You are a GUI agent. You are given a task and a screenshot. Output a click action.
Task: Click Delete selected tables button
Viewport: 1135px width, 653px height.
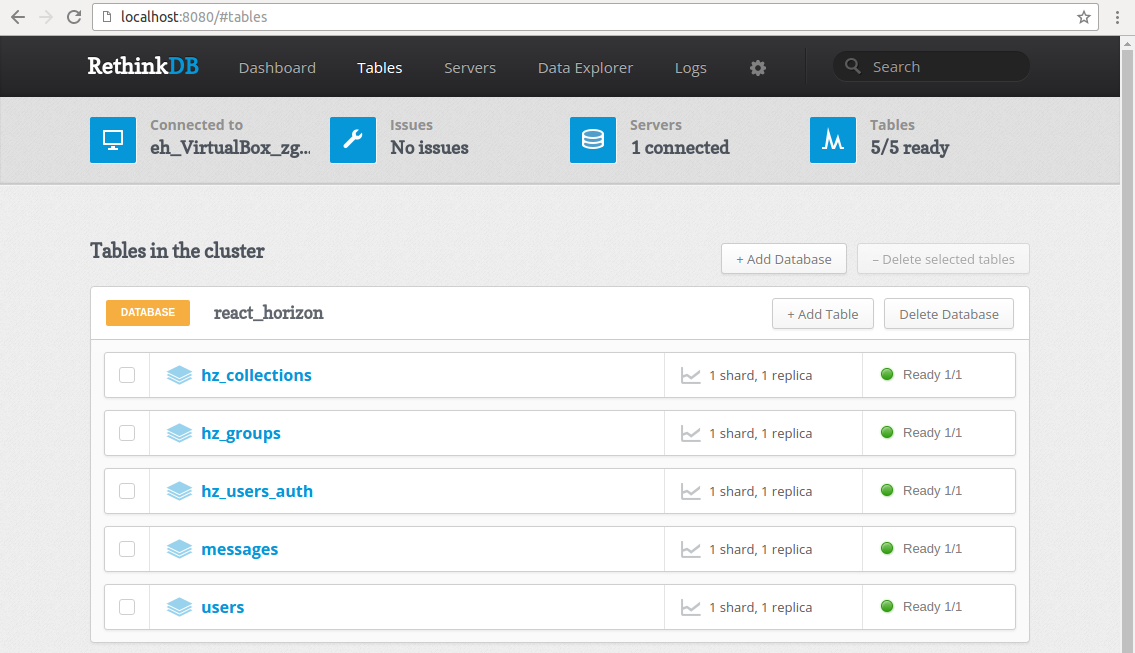(943, 259)
